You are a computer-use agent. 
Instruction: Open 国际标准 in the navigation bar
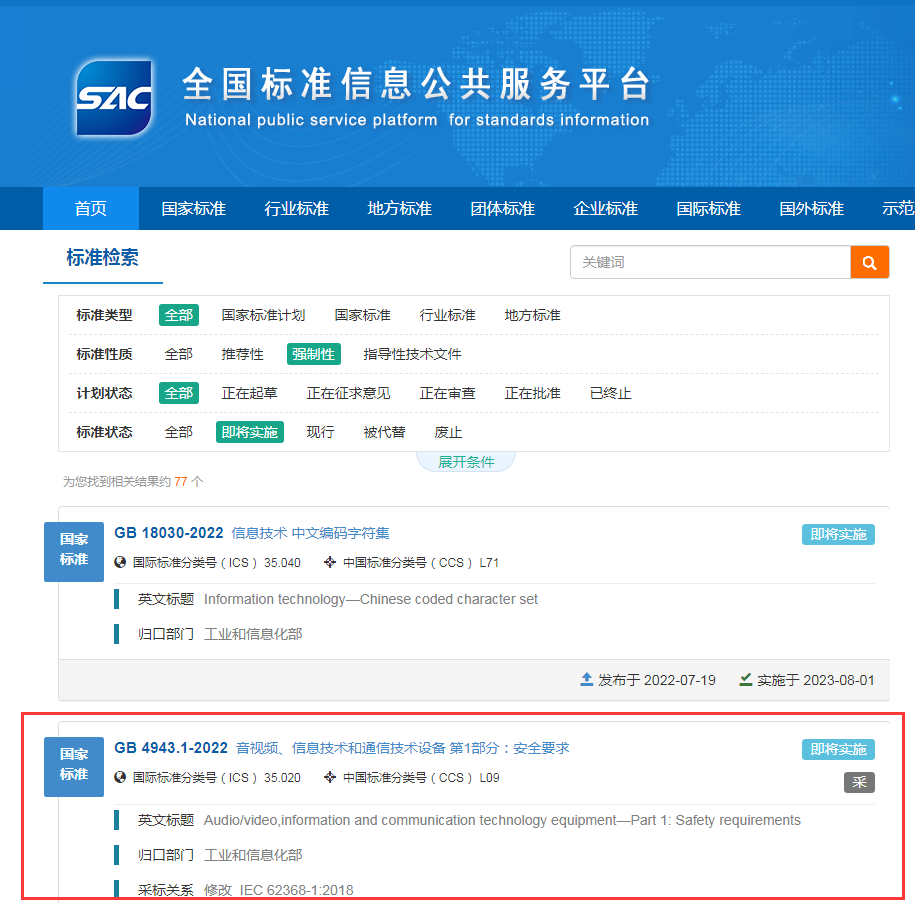(708, 208)
